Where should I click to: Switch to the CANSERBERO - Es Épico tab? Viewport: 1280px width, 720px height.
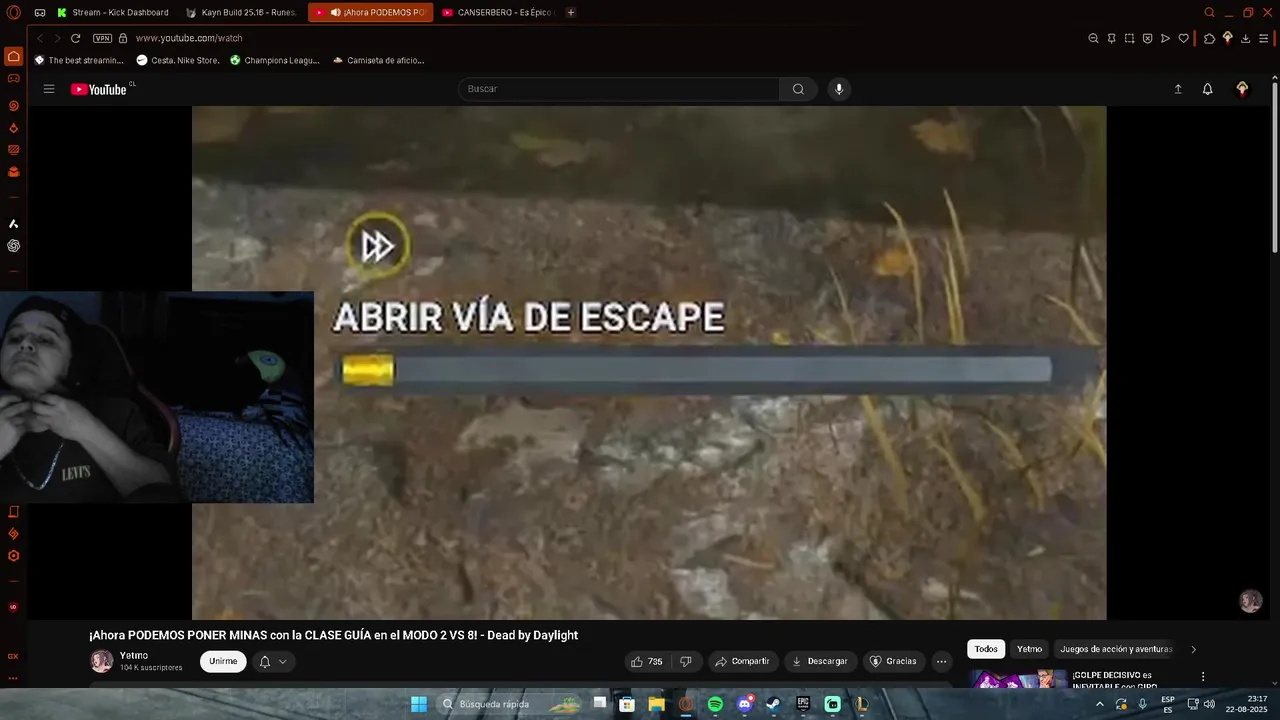498,12
